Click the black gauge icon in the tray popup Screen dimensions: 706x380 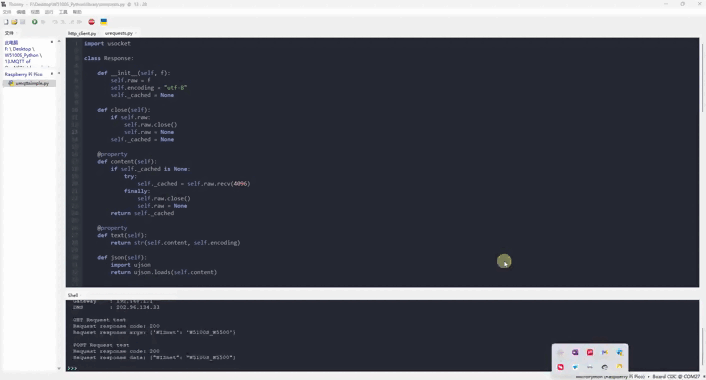pyautogui.click(x=605, y=367)
